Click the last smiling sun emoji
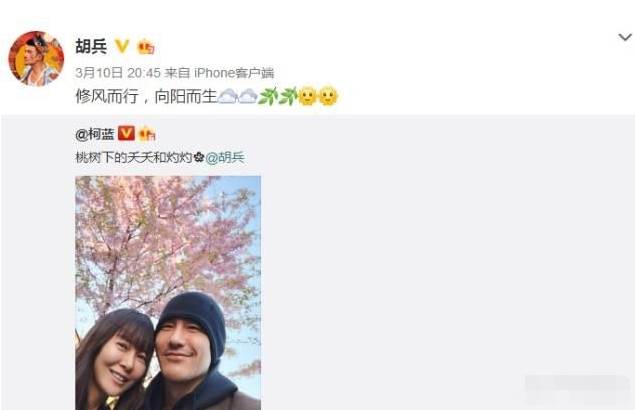The image size is (635, 410). point(328,96)
